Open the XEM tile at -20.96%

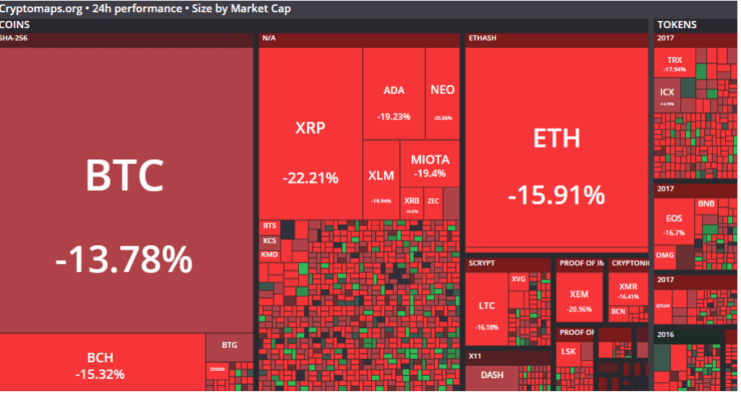(x=579, y=298)
